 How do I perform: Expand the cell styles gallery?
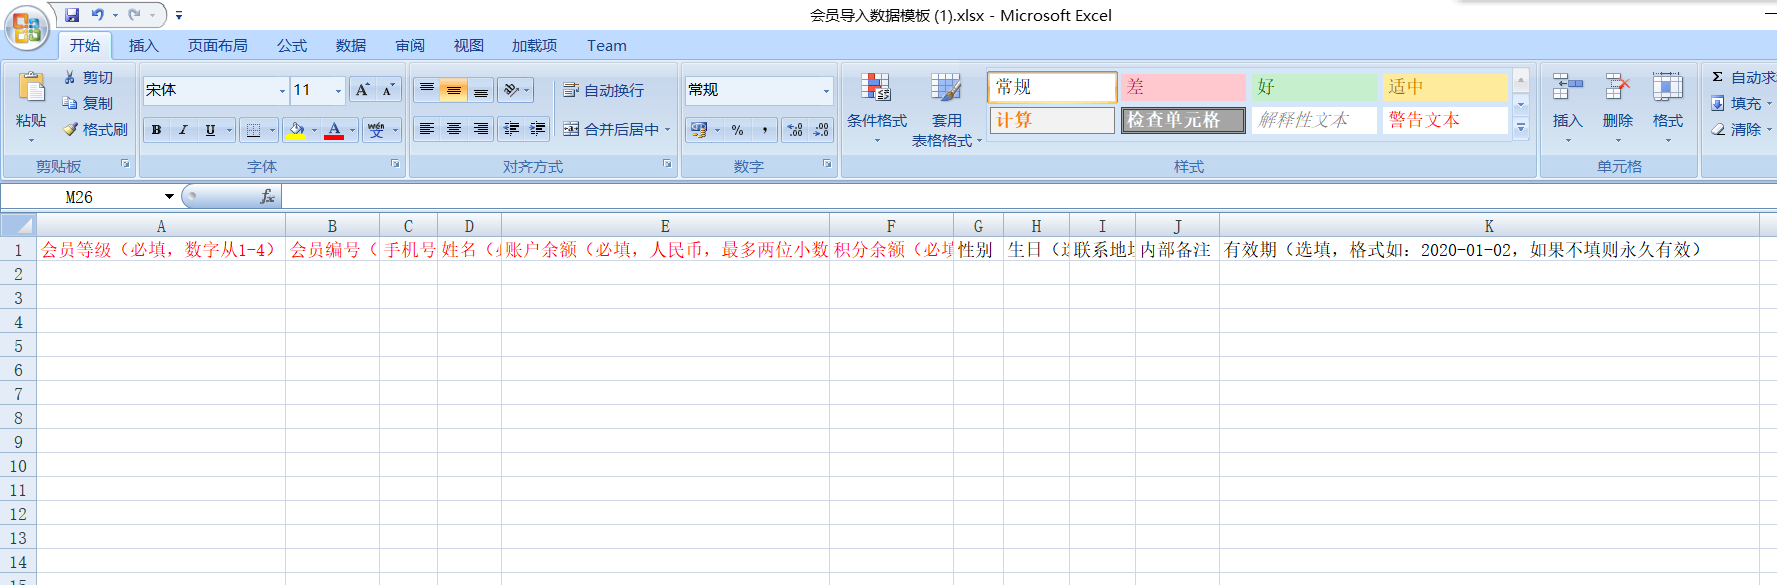[x=1521, y=128]
